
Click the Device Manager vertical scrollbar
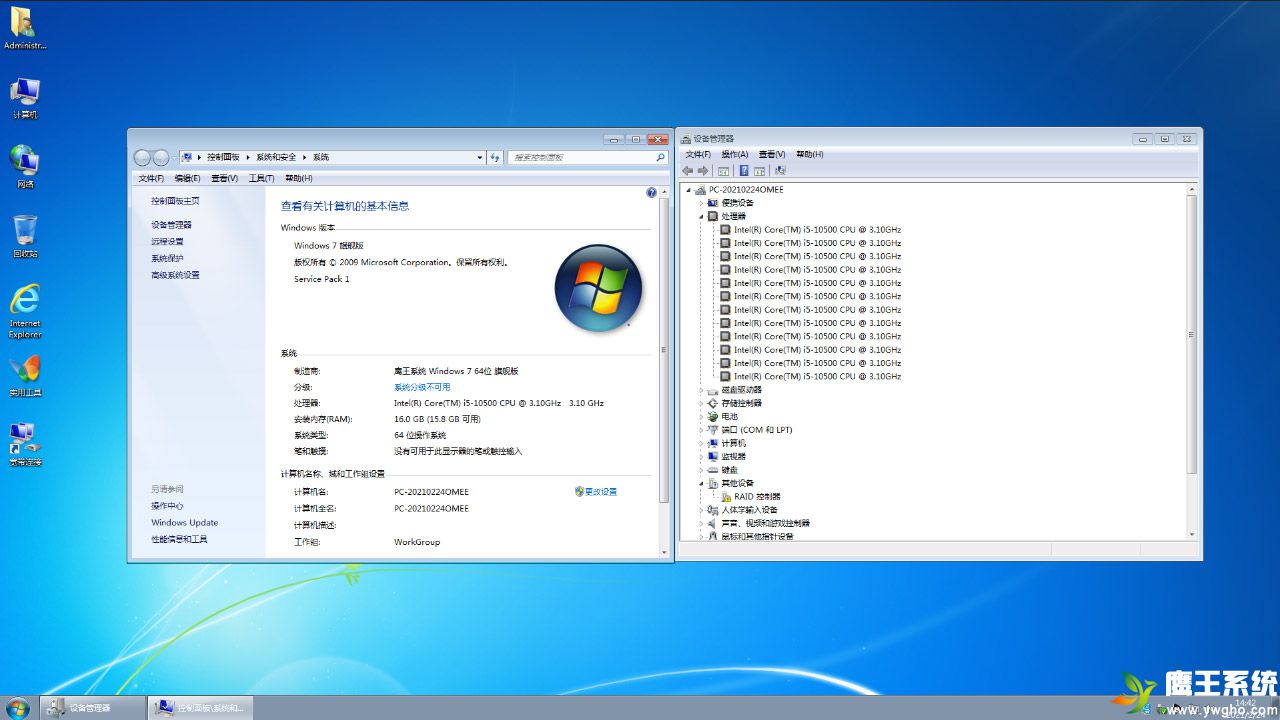(1191, 362)
